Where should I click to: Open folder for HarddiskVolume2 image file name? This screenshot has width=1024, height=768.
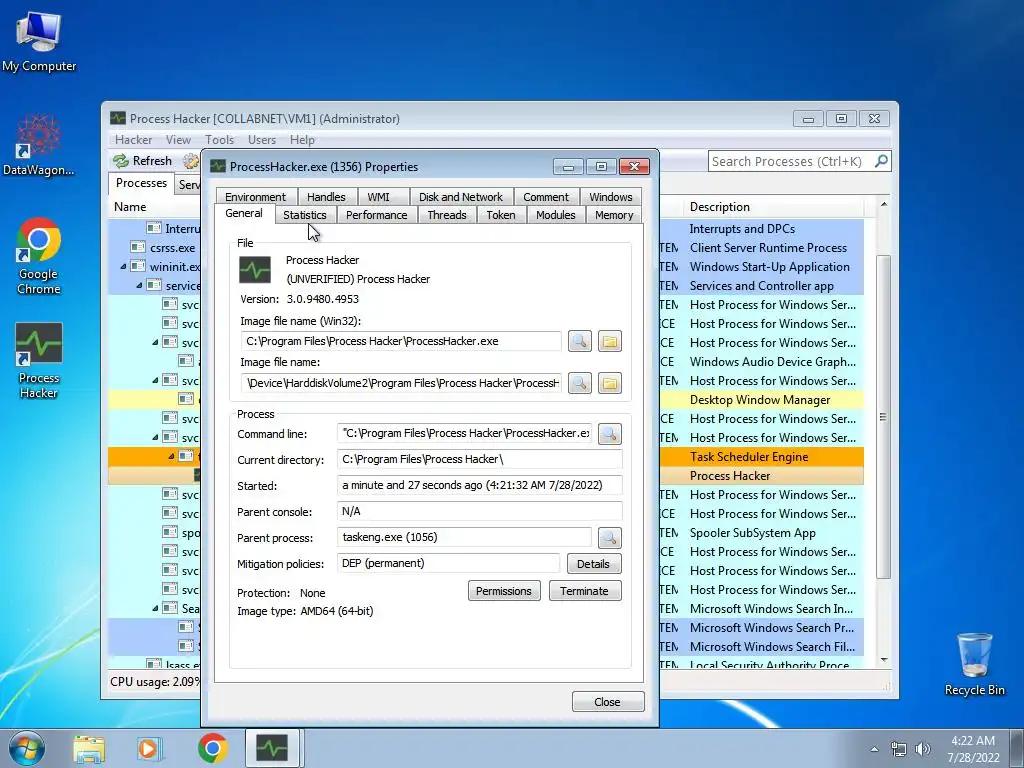tap(609, 383)
